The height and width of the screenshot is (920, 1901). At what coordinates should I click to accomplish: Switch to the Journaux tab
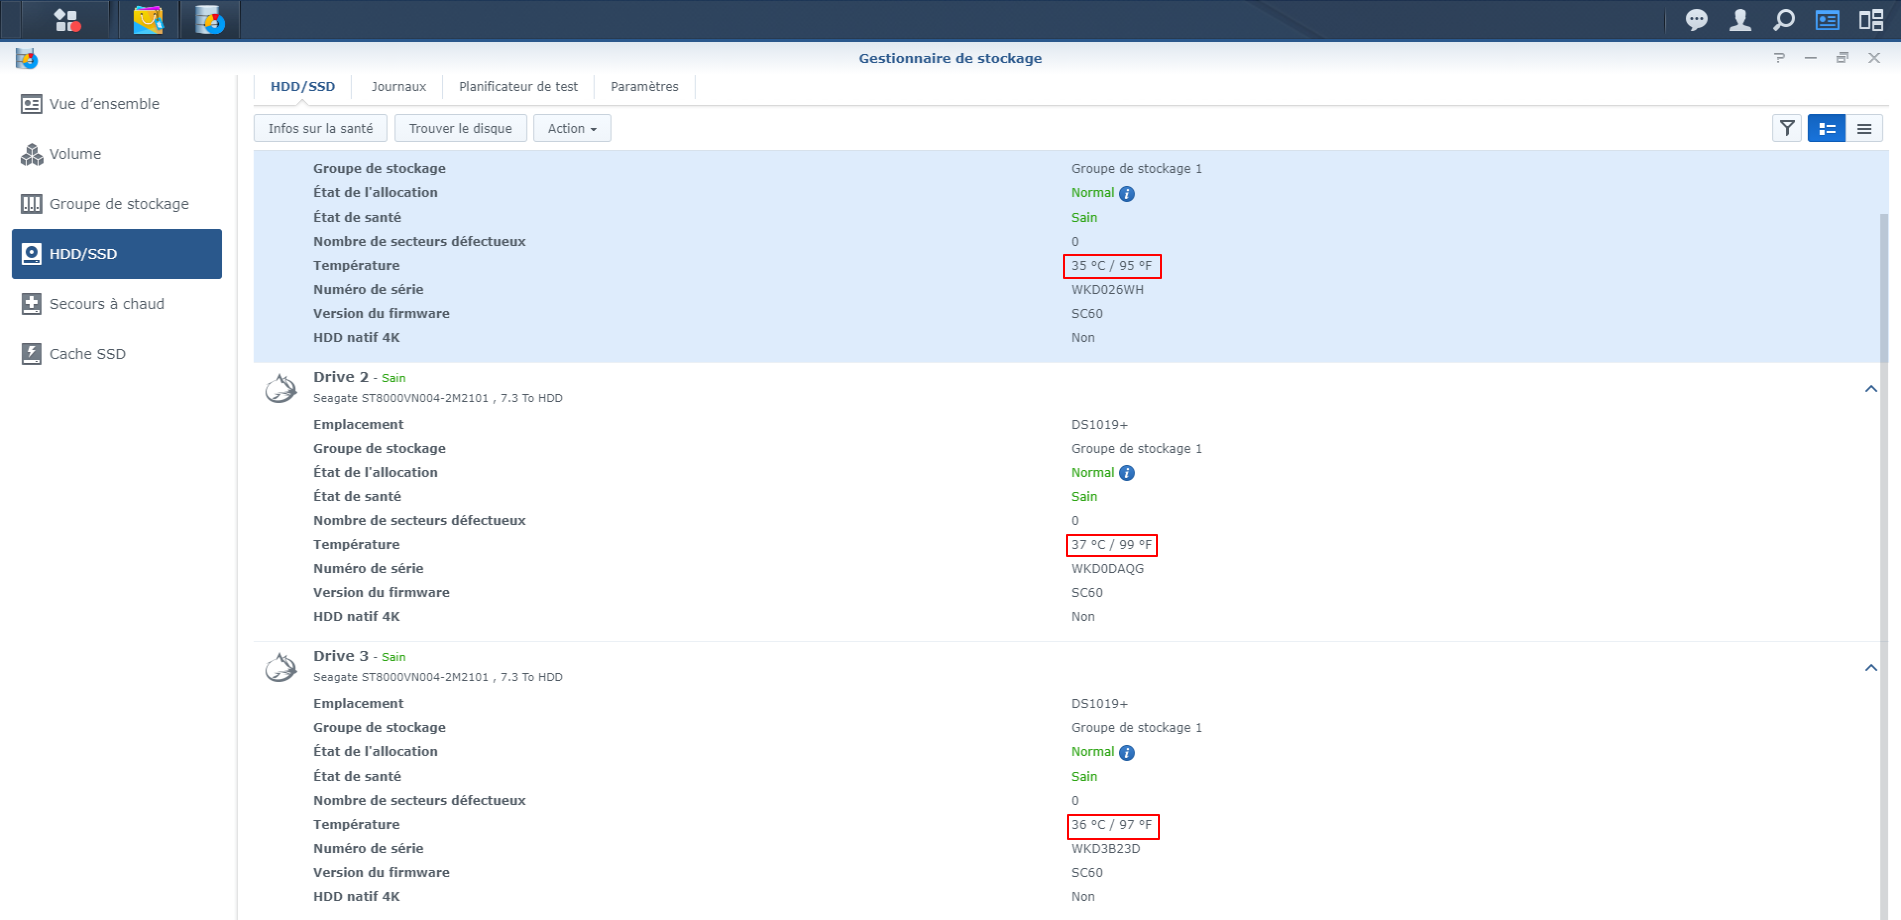(398, 87)
